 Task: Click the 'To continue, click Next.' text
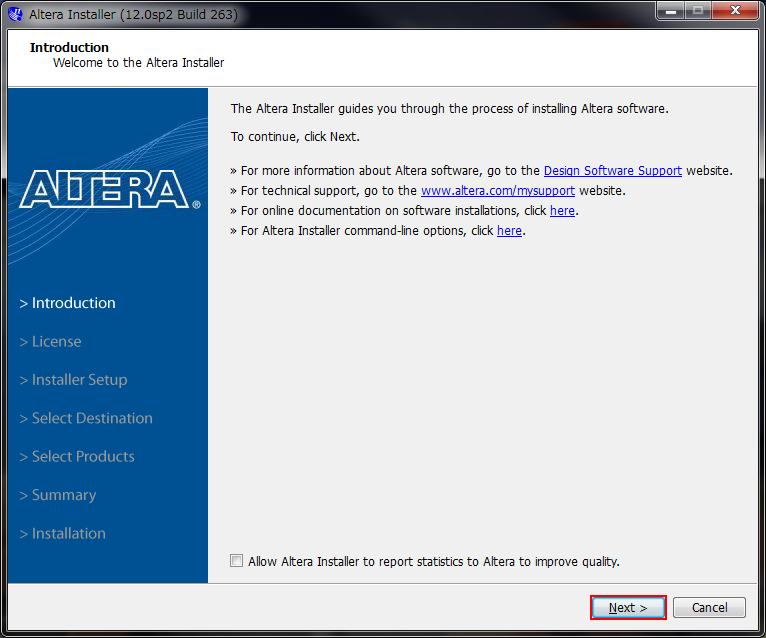295,137
